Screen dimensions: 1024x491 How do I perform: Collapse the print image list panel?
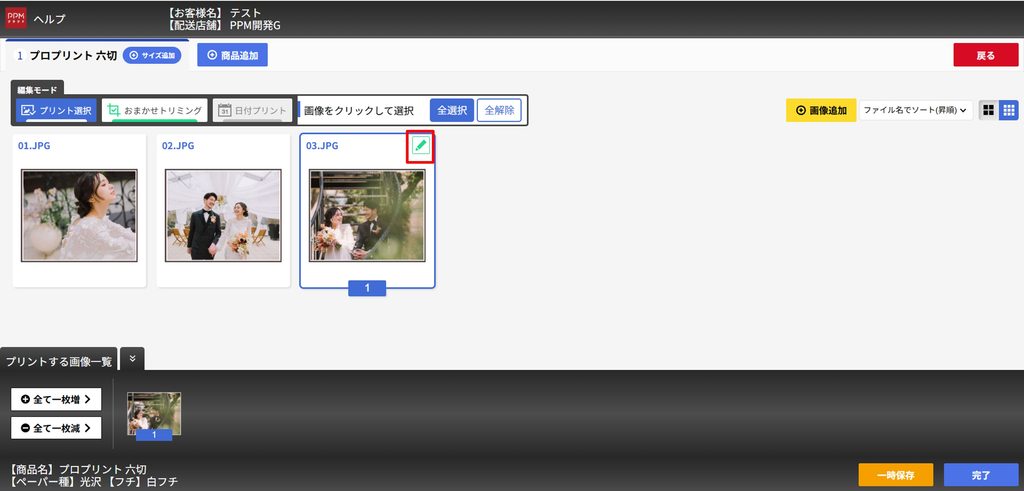point(133,358)
